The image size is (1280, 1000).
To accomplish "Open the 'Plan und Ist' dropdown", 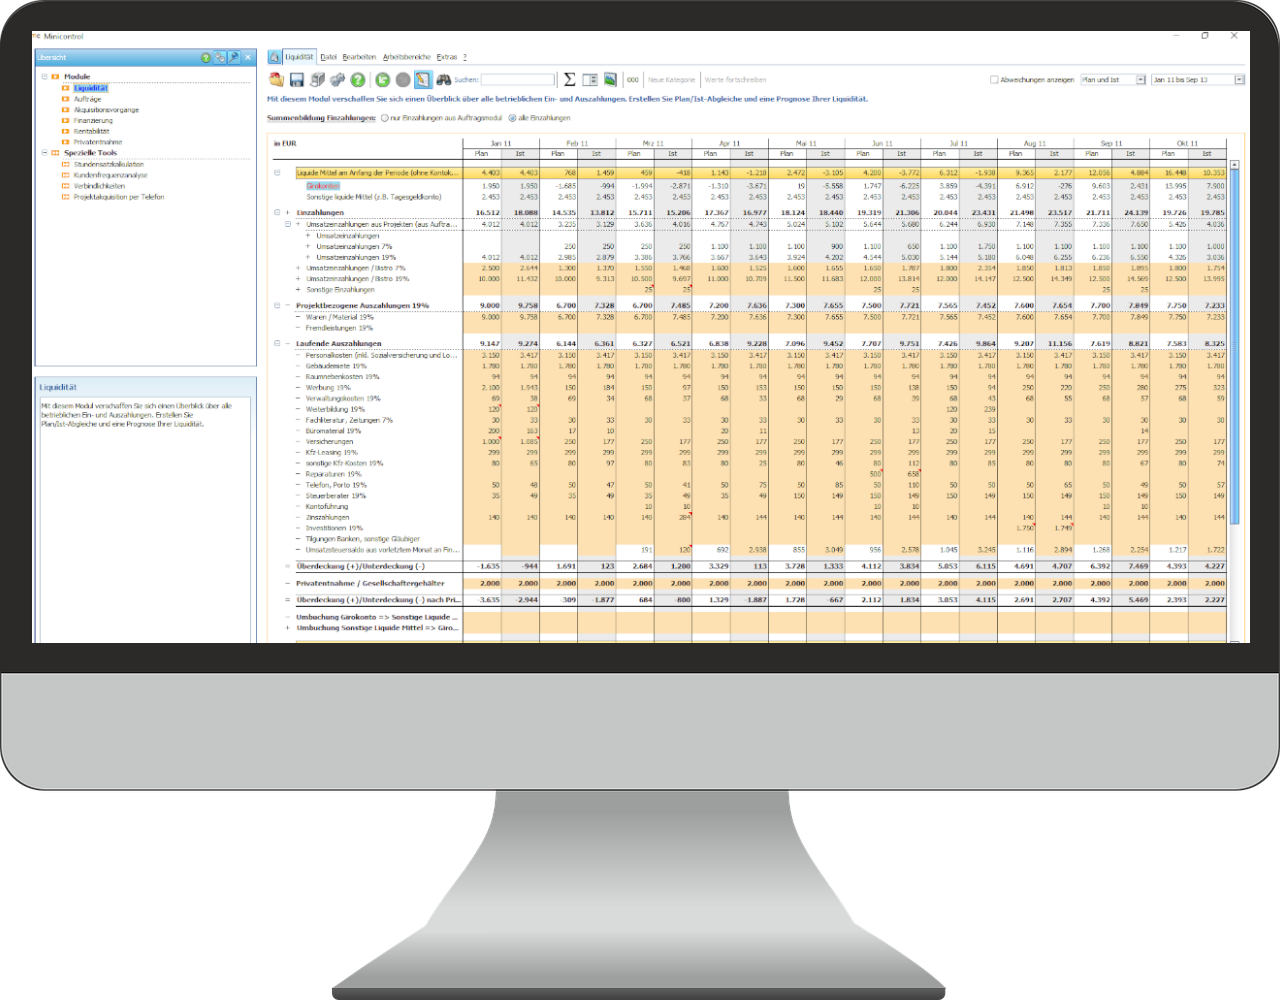I will [1140, 80].
